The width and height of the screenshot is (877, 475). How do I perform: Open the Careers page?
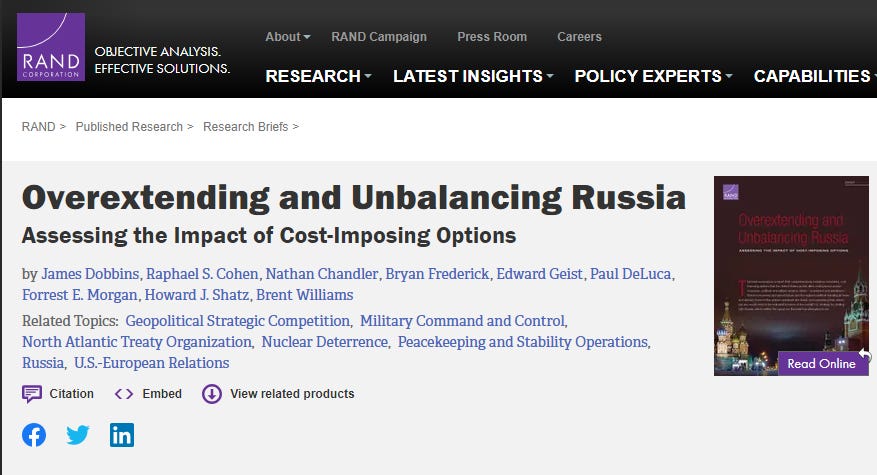click(x=579, y=37)
